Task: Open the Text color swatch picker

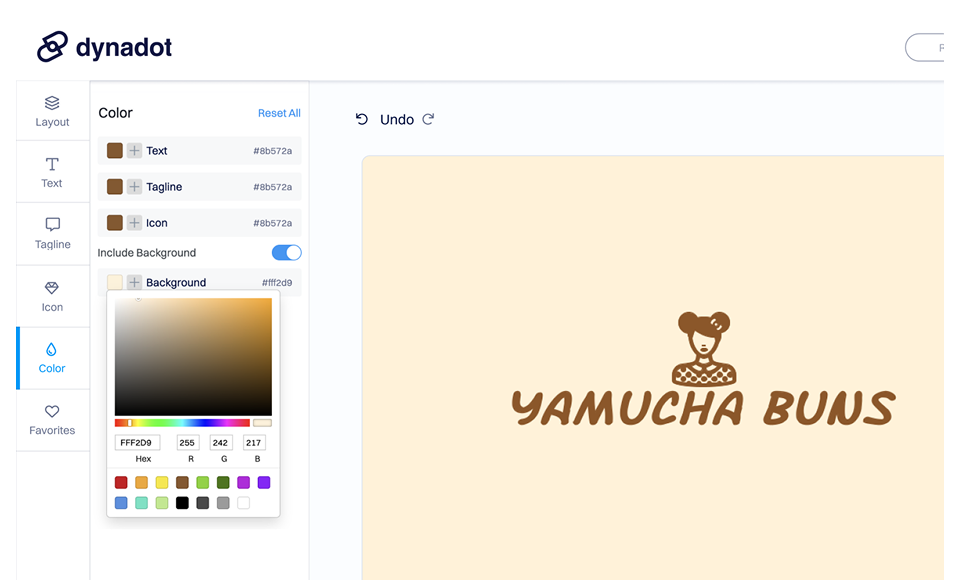Action: 113,150
